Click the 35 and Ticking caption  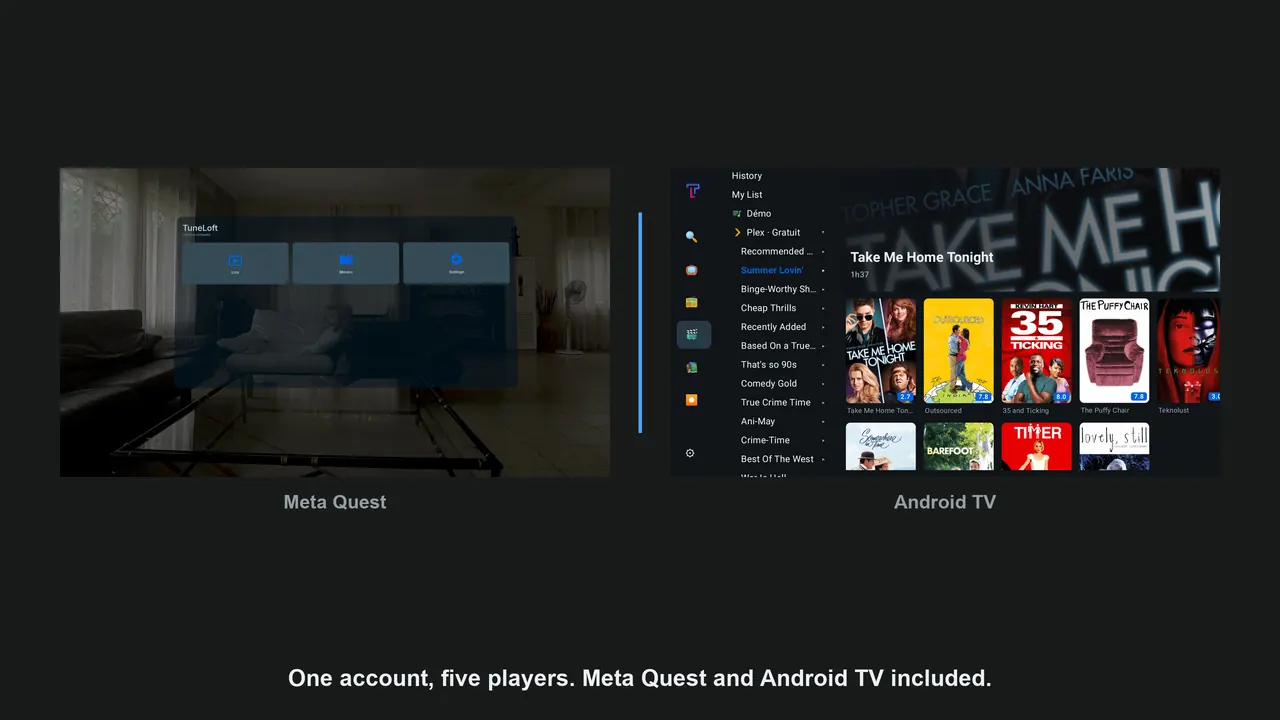(1026, 410)
